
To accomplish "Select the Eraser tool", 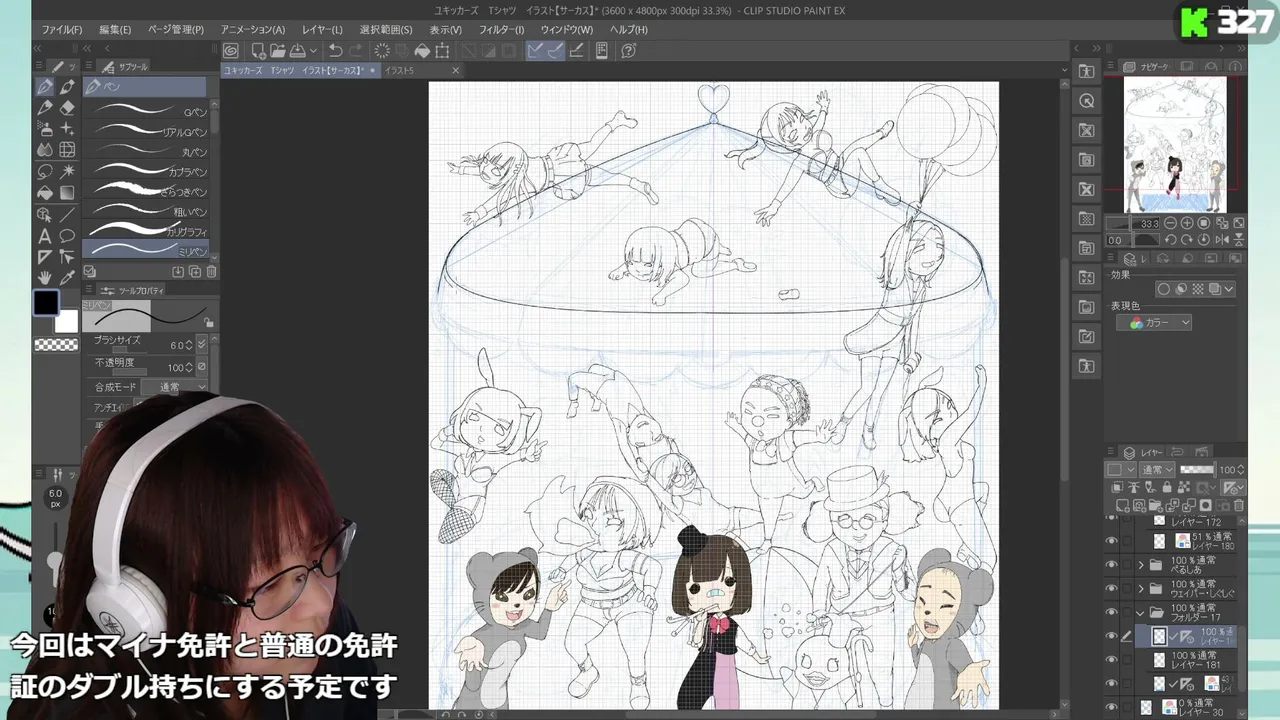I will [x=67, y=108].
